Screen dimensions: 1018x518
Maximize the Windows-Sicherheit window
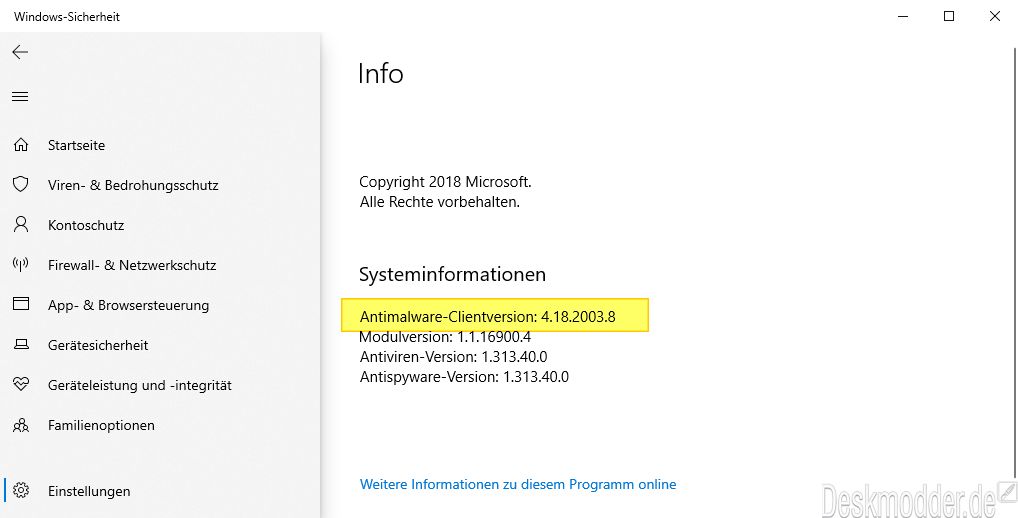click(949, 17)
